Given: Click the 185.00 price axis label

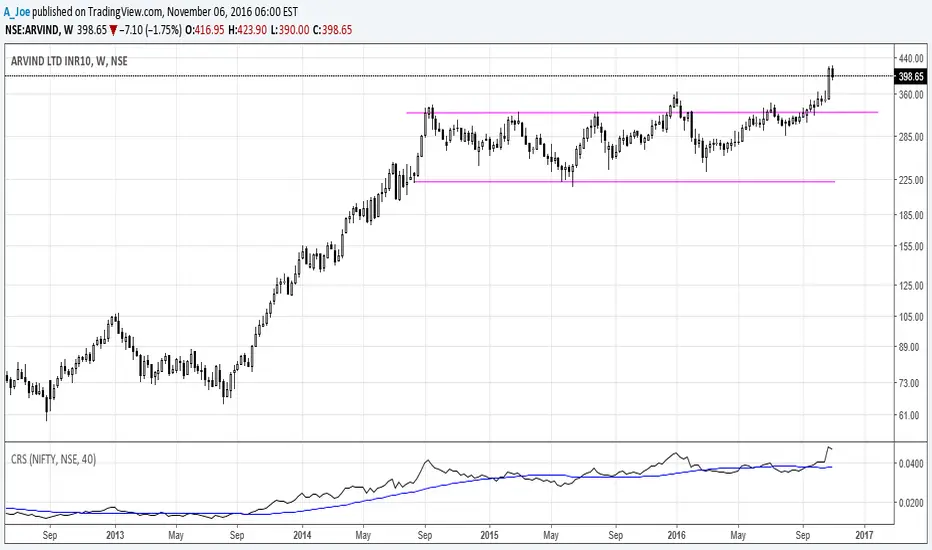Looking at the screenshot, I should tap(911, 215).
